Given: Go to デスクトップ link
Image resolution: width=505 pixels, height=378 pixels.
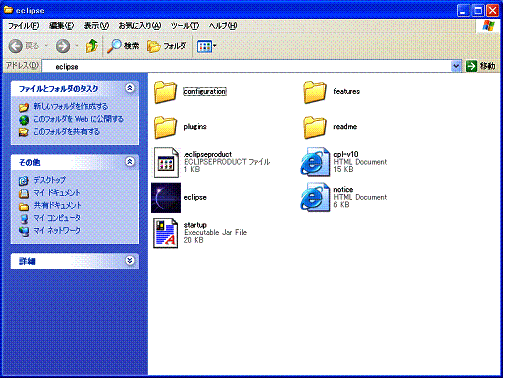Looking at the screenshot, I should click(49, 180).
